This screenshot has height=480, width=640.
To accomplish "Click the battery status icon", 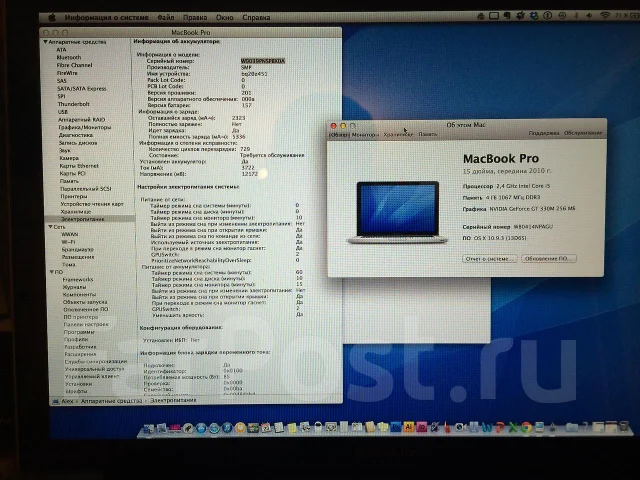I will 635,16.
